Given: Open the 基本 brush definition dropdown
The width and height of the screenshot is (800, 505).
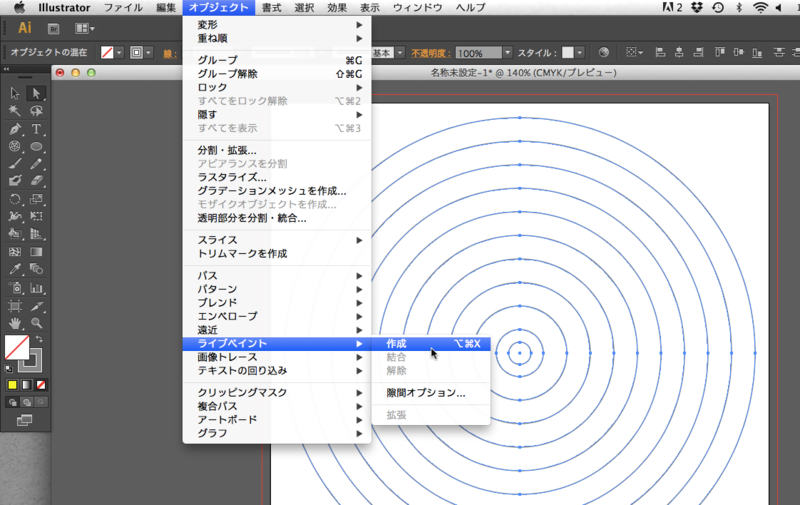Looking at the screenshot, I should pyautogui.click(x=400, y=53).
